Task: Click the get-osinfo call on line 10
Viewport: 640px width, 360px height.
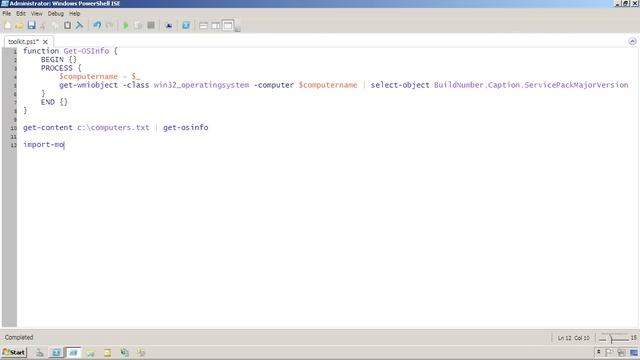Action: click(x=186, y=127)
